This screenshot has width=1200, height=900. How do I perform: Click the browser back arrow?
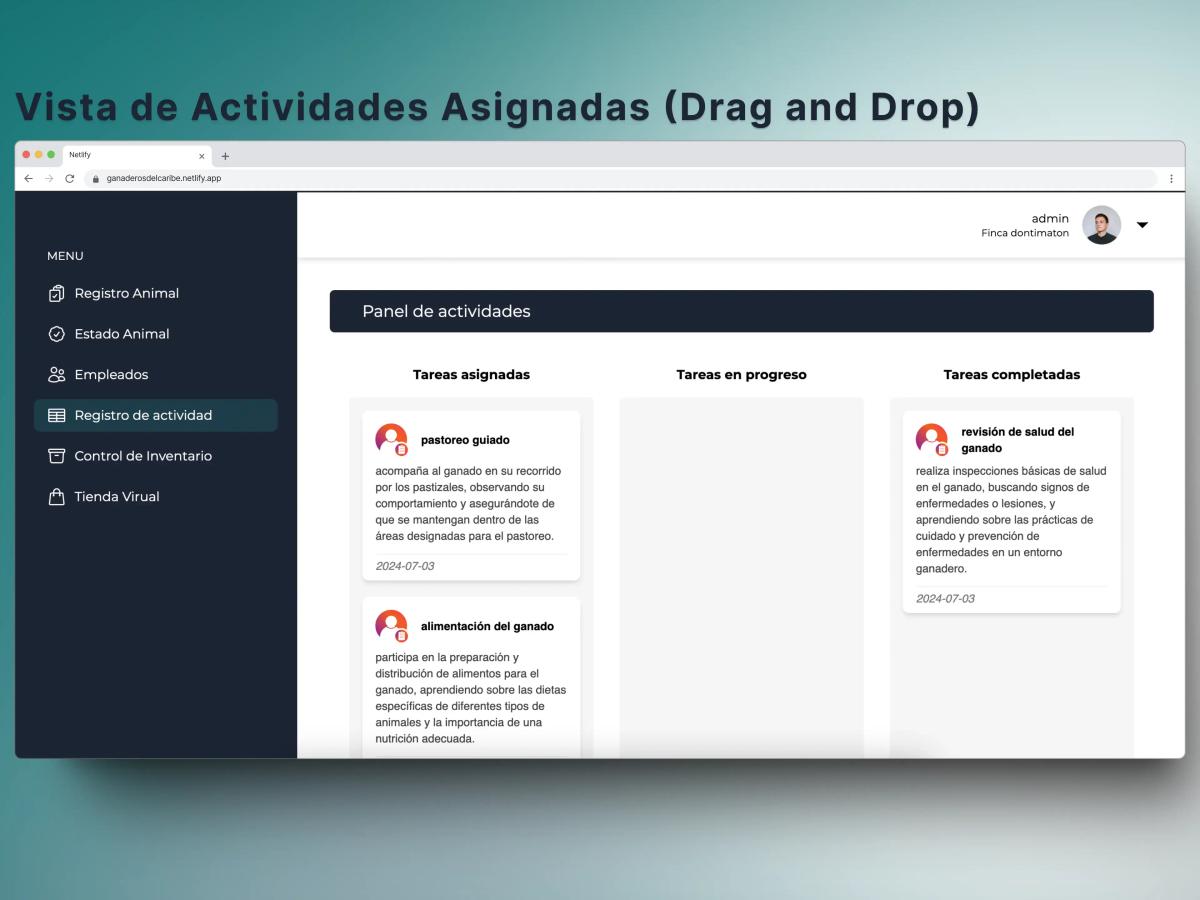coord(28,178)
